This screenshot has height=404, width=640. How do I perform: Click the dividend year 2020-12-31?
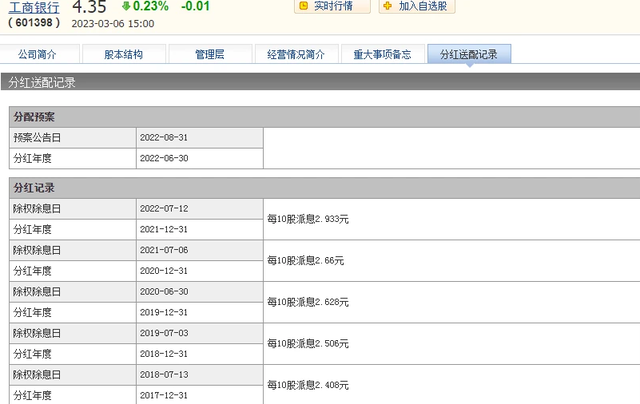[164, 271]
